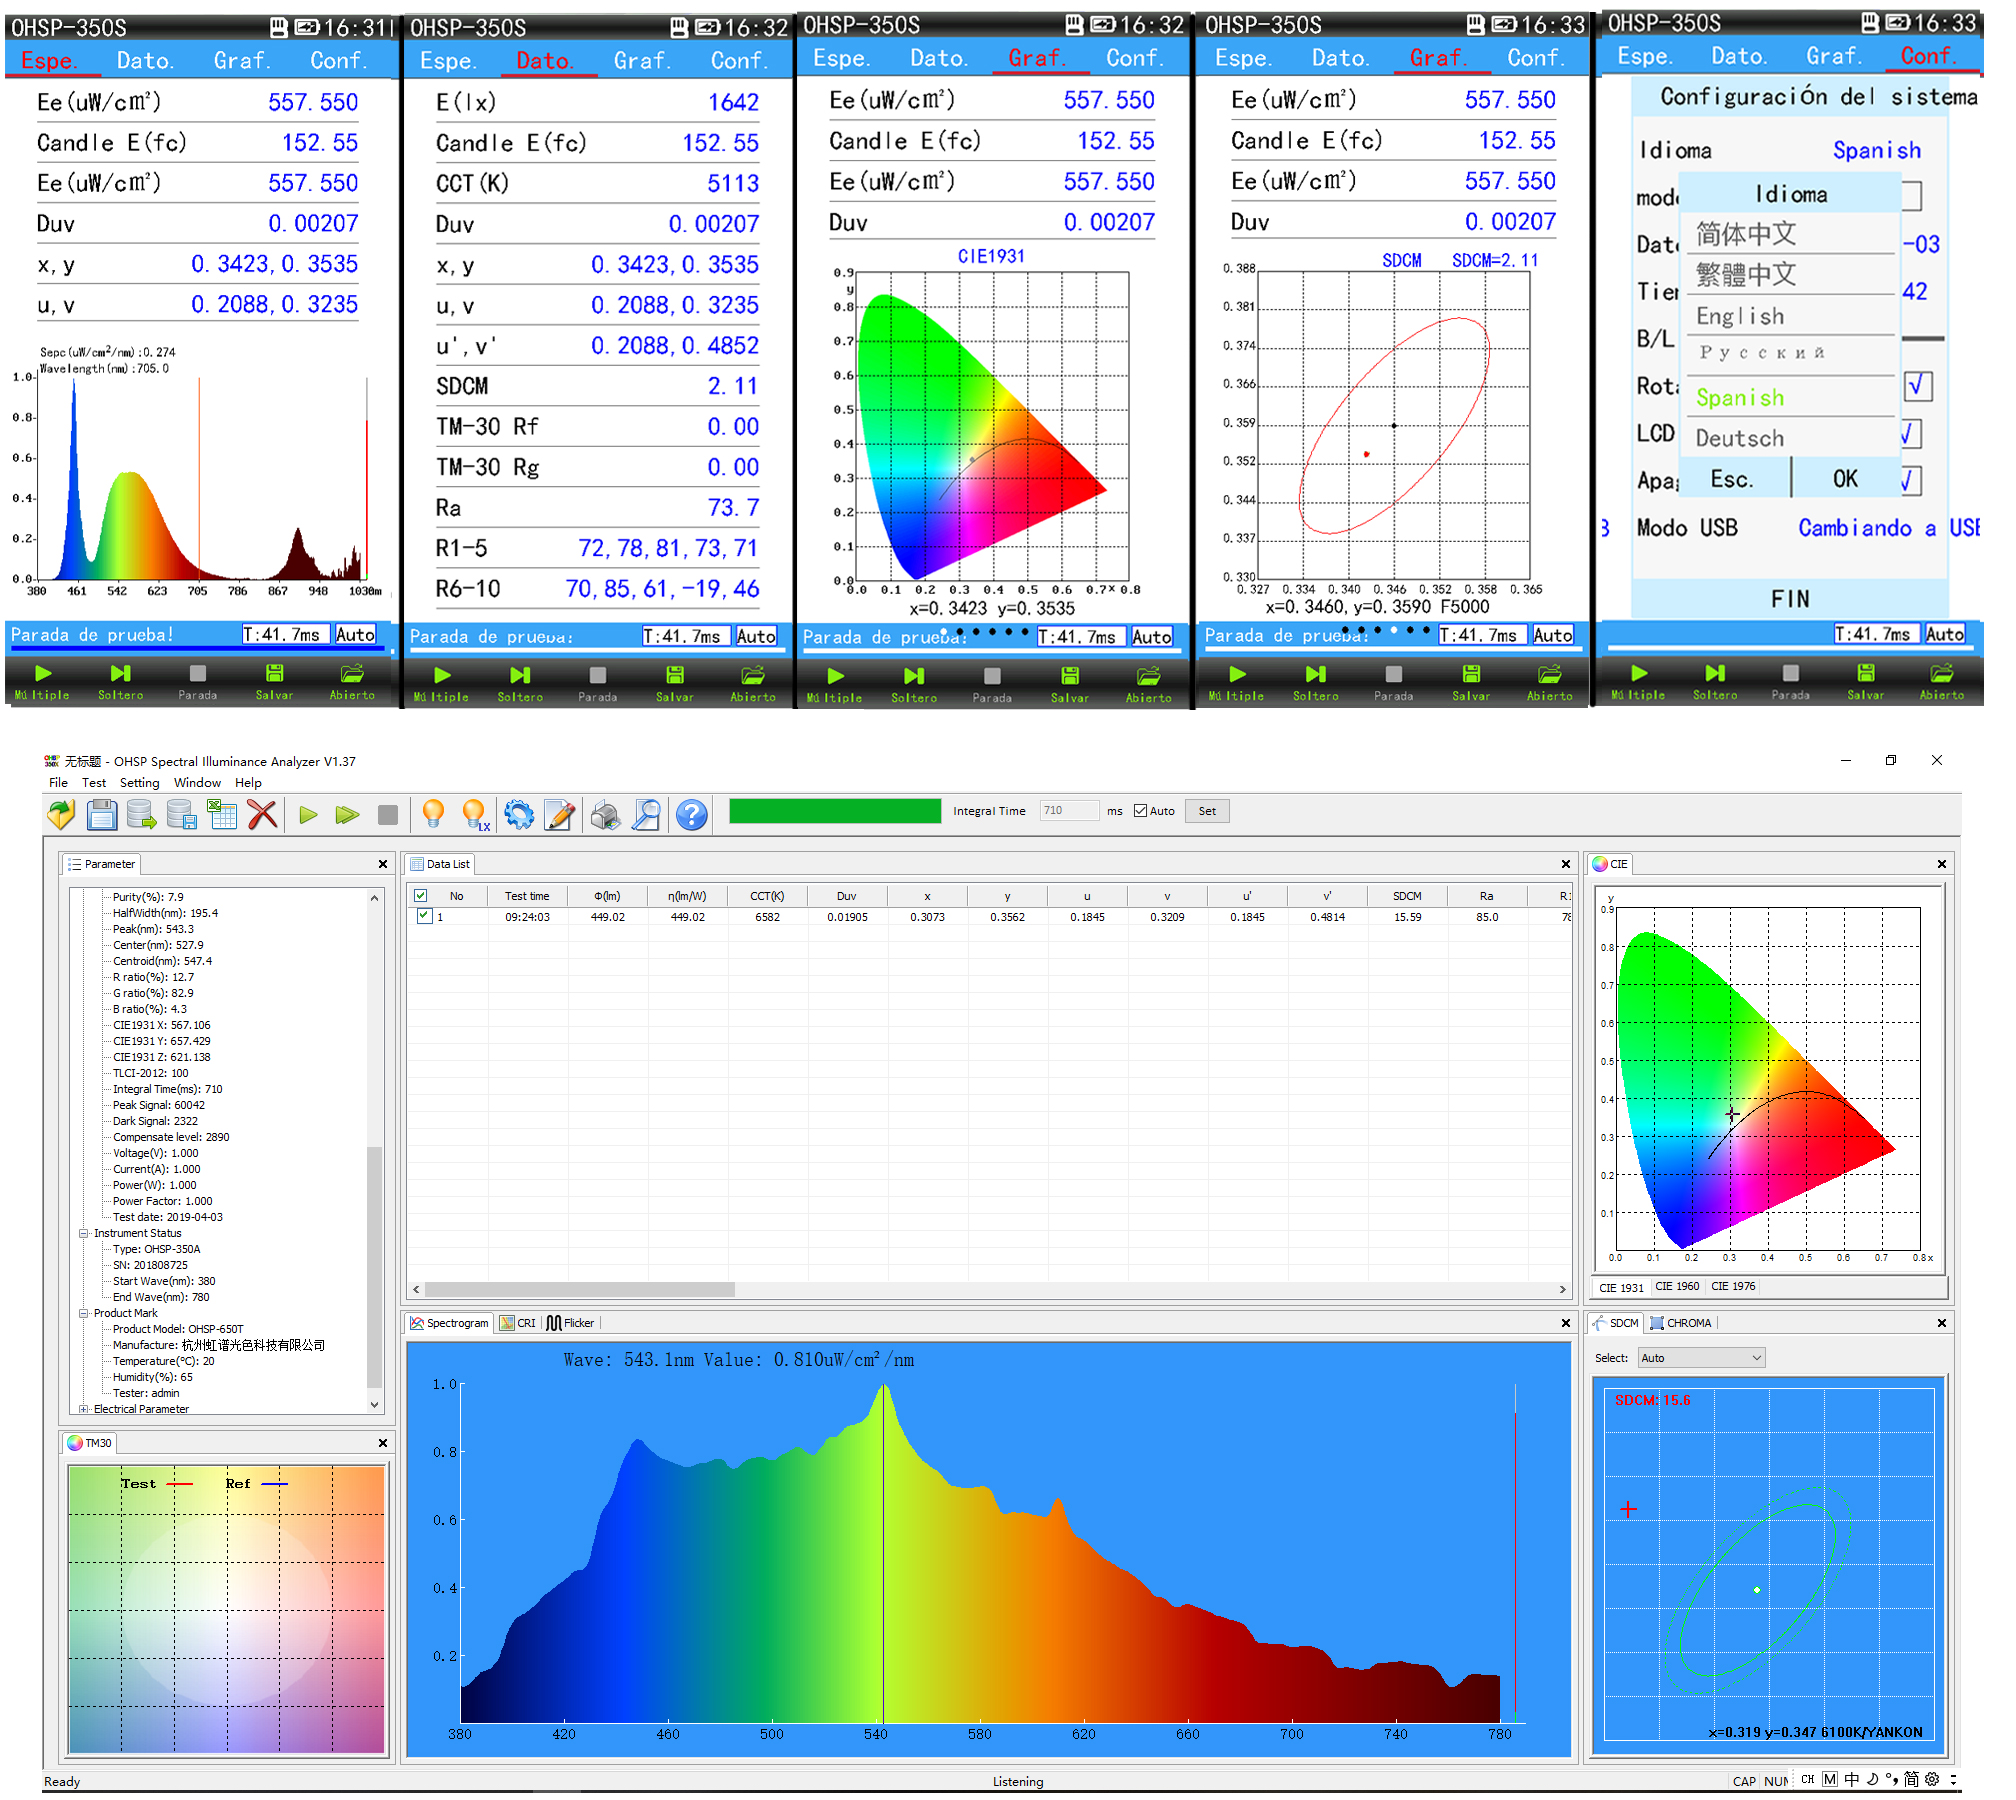The width and height of the screenshot is (2016, 1800).
Task: Open the Setting menu
Action: tap(139, 783)
